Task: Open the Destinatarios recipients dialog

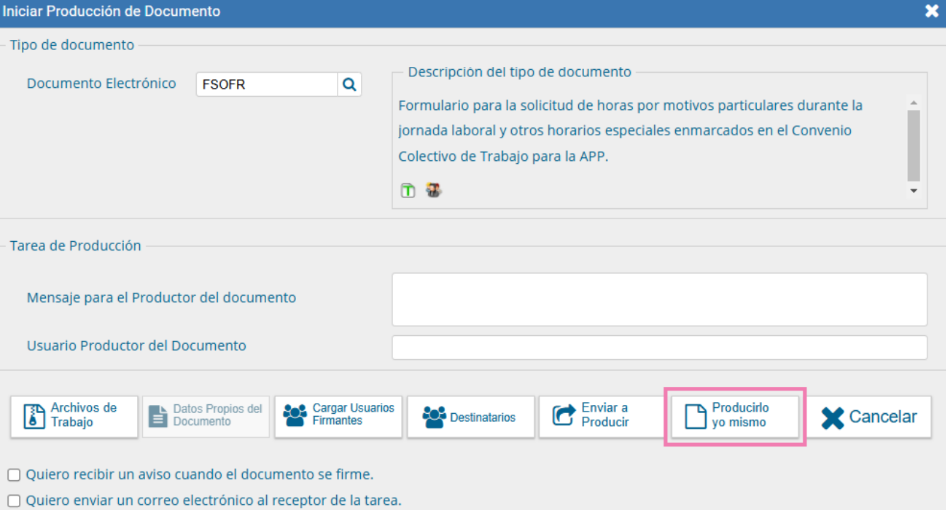Action: click(x=470, y=416)
